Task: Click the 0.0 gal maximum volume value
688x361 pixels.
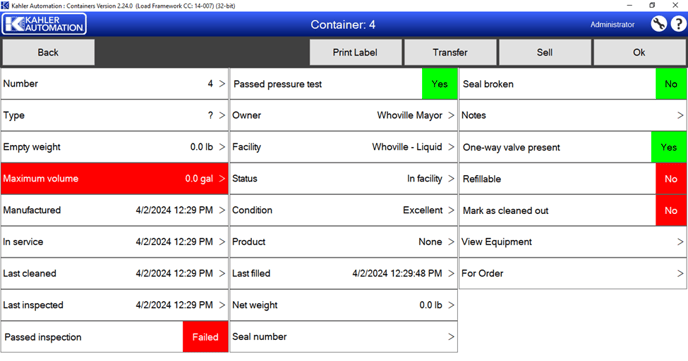Action: [199, 179]
